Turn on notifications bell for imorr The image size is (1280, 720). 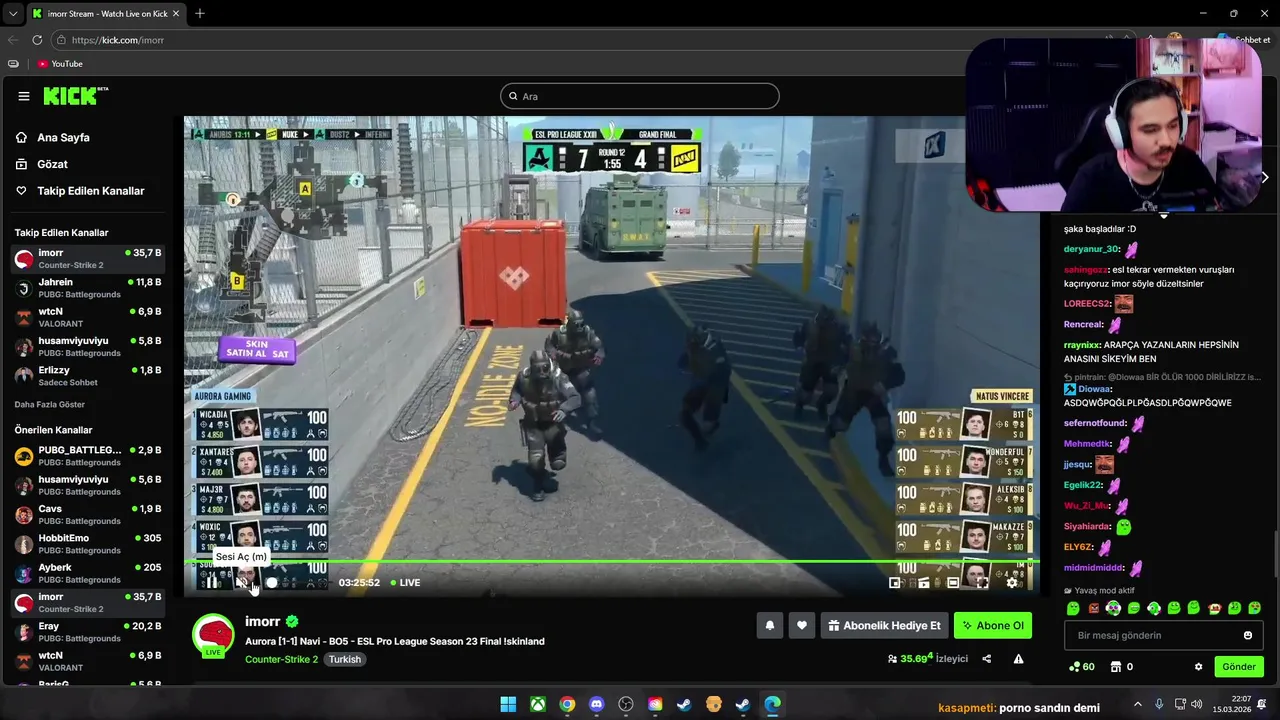pos(770,626)
